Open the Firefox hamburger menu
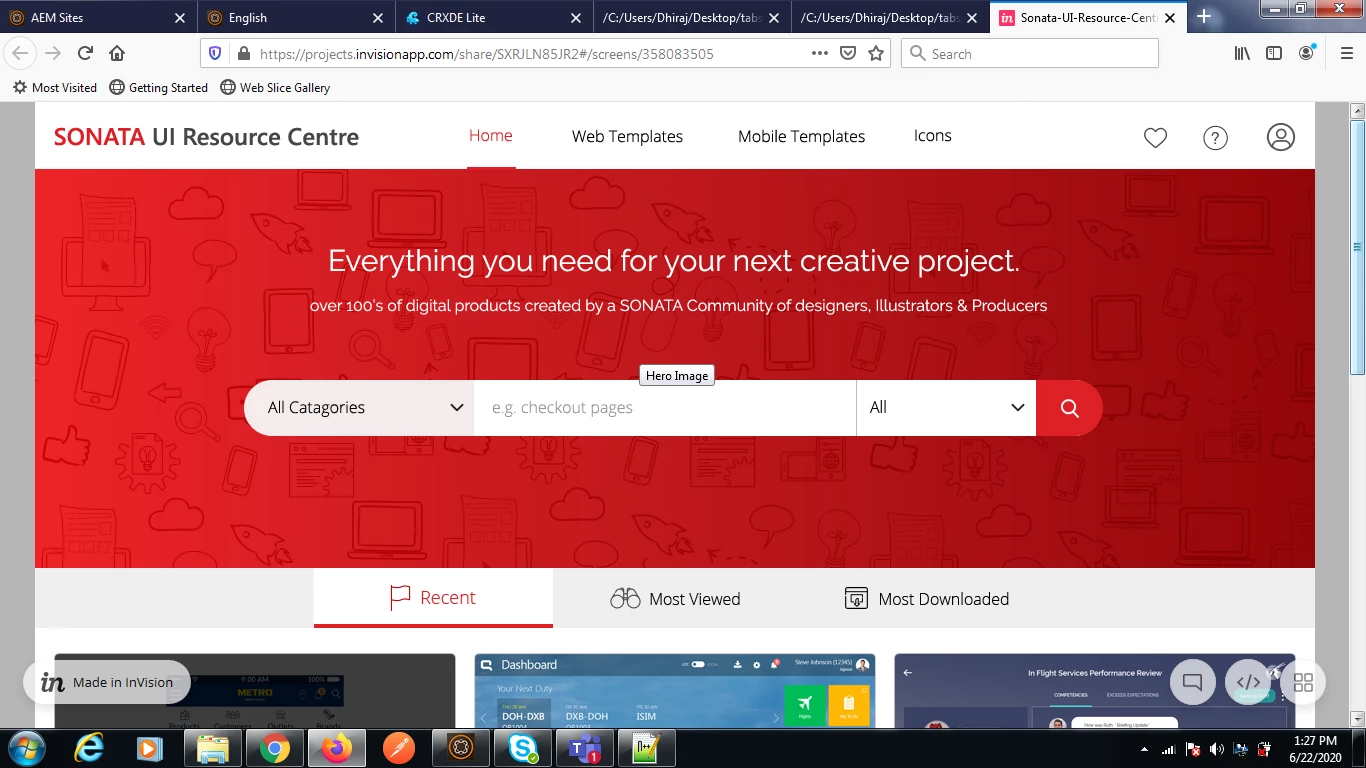Viewport: 1366px width, 768px height. coord(1346,54)
